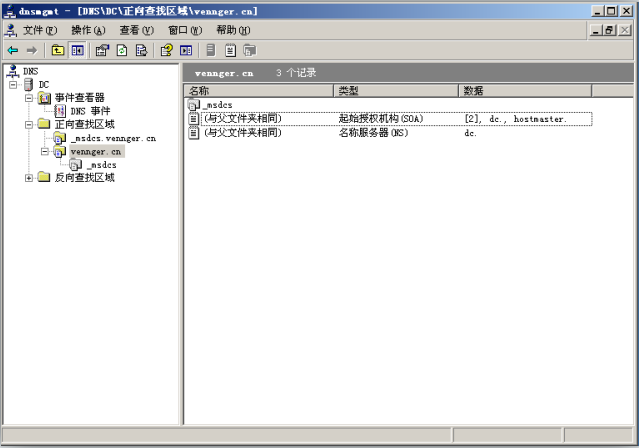Select DNS 事件 log item
This screenshot has height=448, width=639.
pyautogui.click(x=90, y=111)
